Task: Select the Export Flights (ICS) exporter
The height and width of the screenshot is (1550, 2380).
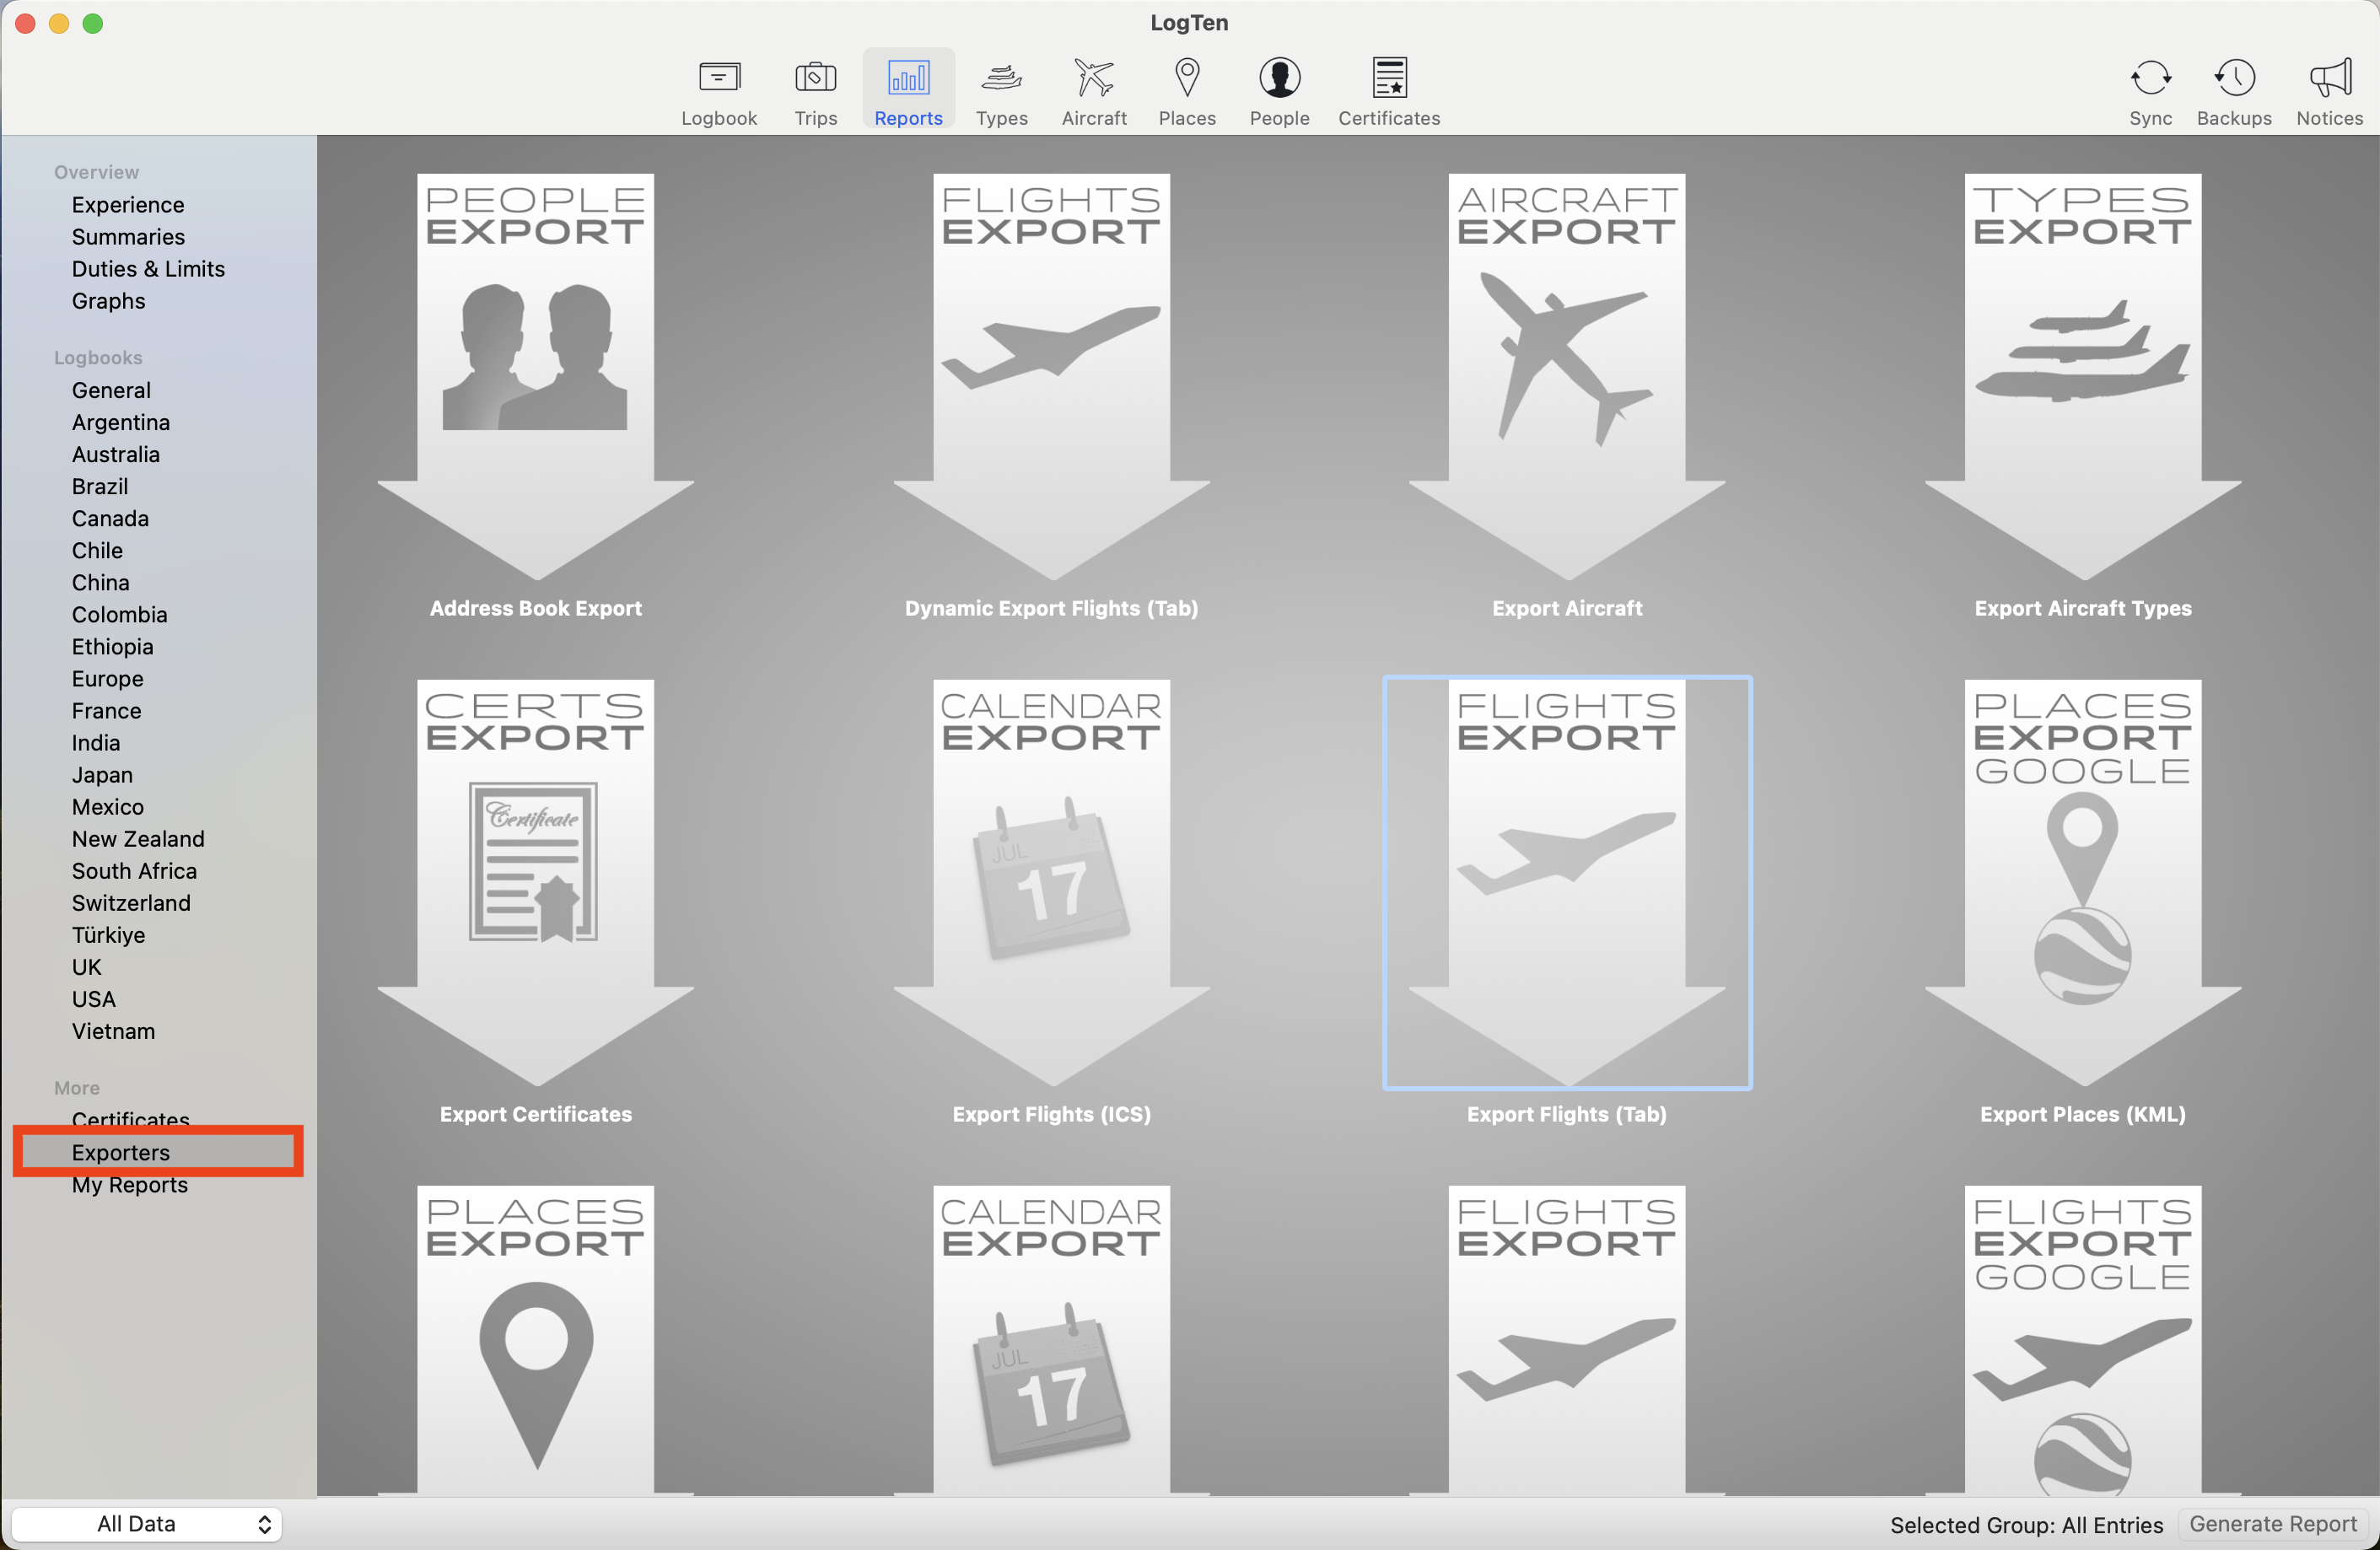Action: tap(1051, 902)
